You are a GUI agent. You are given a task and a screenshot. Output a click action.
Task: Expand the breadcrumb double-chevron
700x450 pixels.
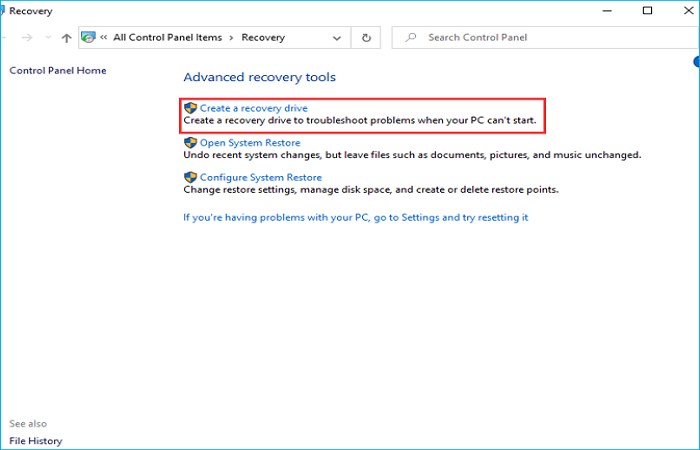[104, 38]
